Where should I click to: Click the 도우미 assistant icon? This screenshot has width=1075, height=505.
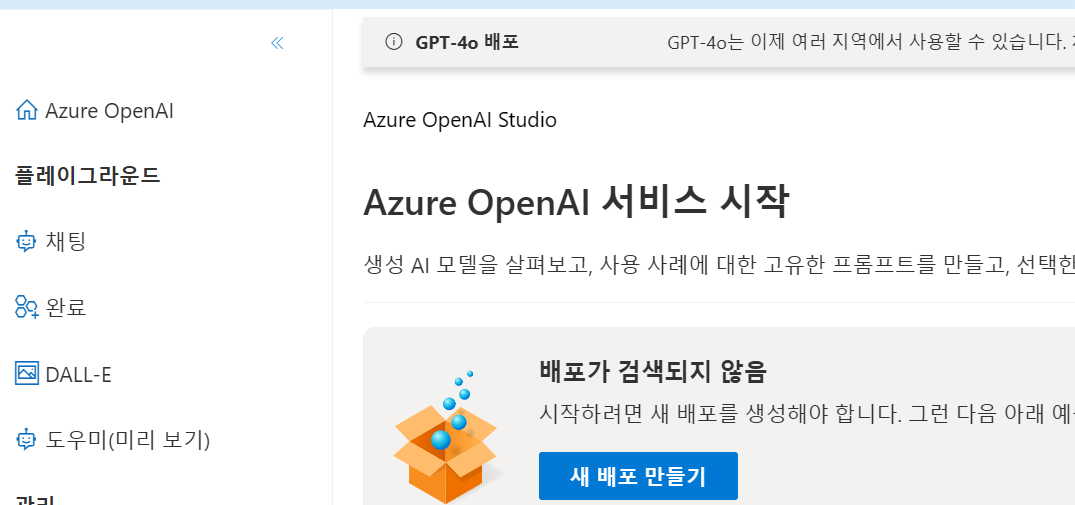pos(26,439)
